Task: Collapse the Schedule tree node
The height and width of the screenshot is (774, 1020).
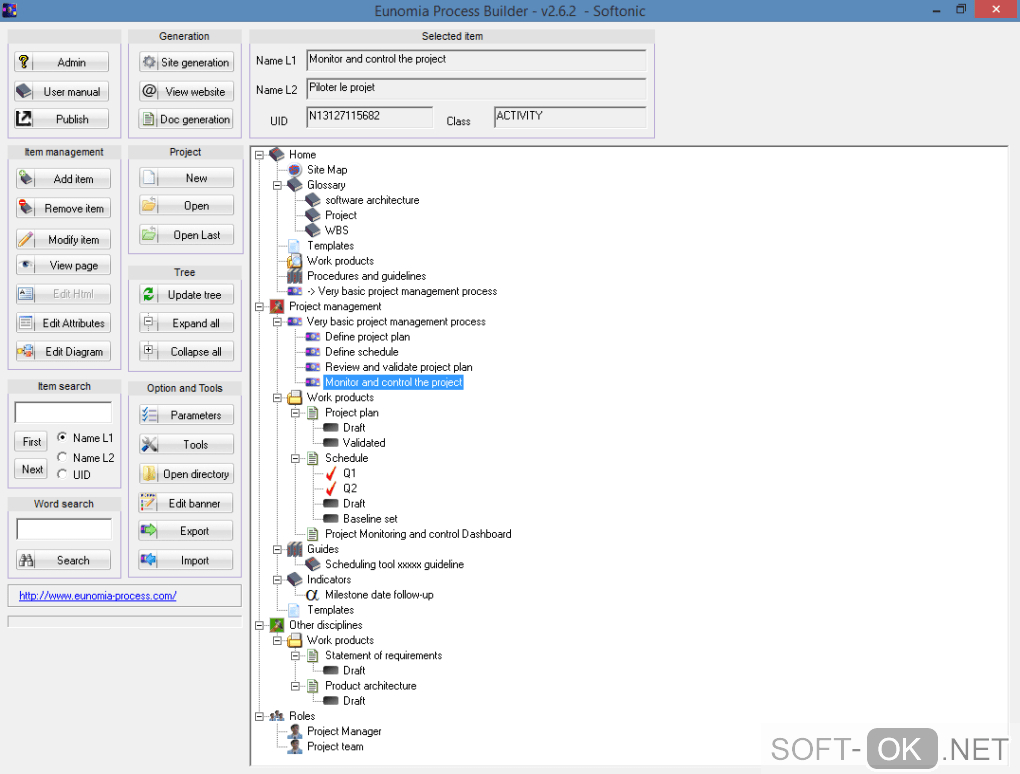Action: [295, 459]
